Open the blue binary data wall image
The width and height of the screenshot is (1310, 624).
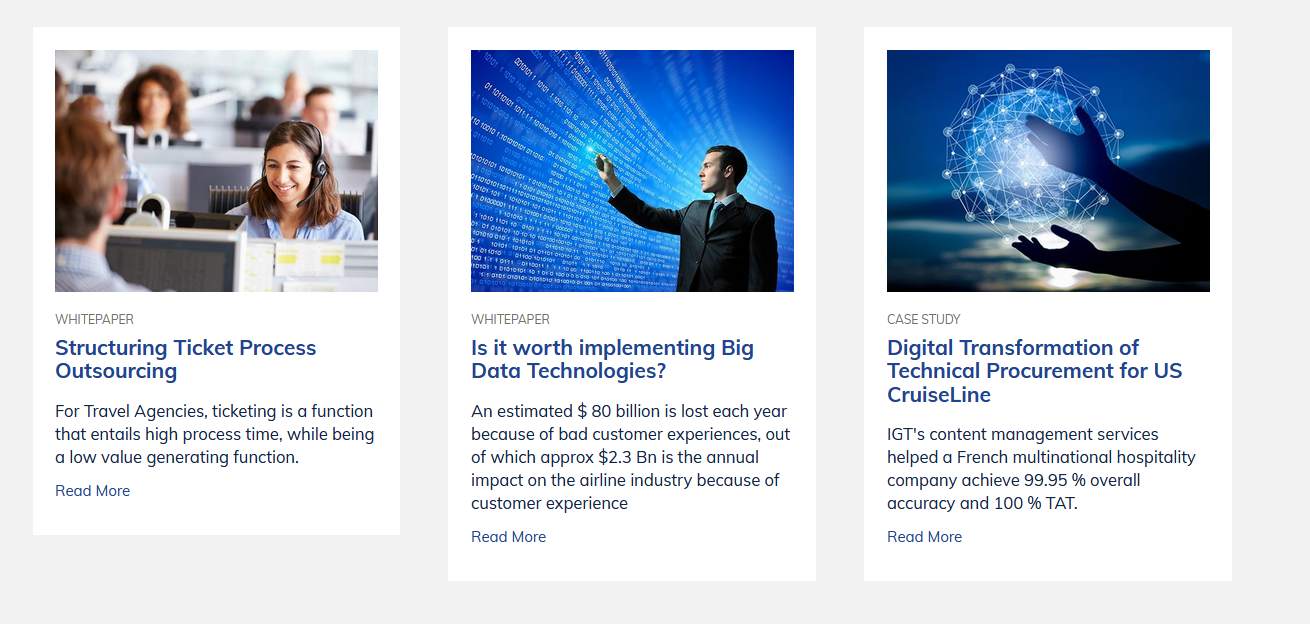point(632,171)
